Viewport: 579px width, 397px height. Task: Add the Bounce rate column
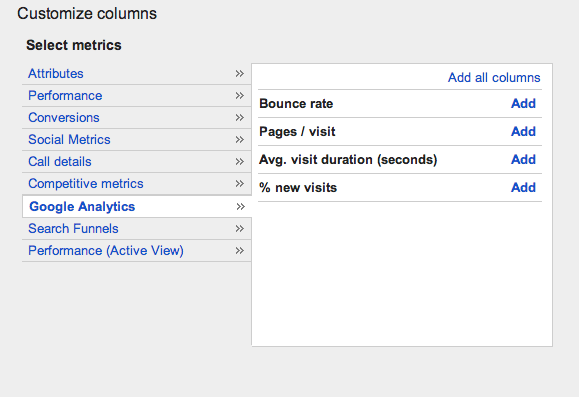click(523, 103)
